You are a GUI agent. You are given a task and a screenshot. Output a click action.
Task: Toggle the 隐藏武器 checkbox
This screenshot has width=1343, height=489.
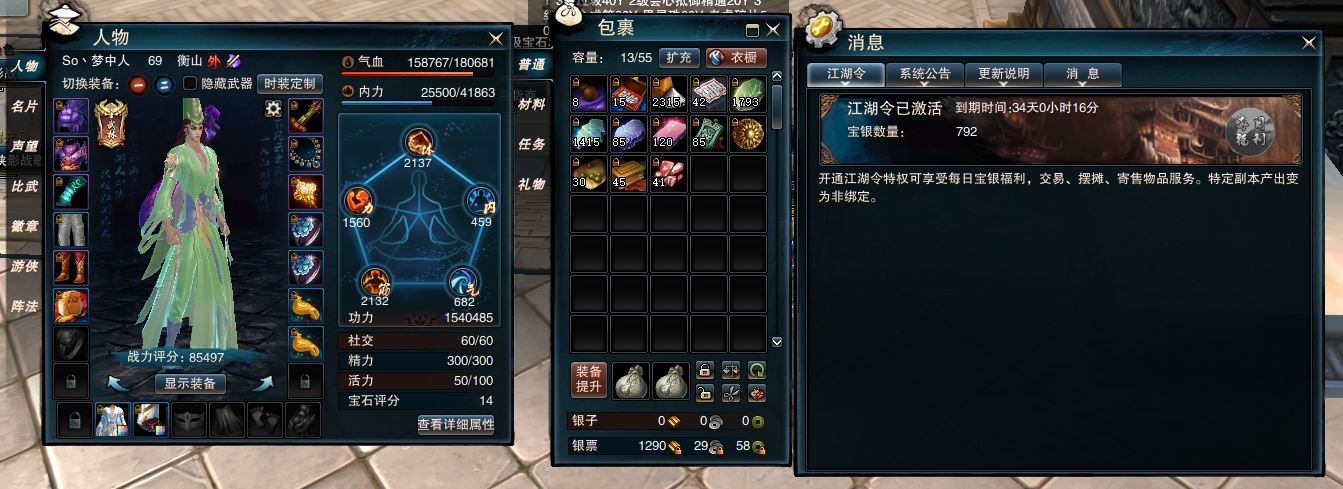191,84
